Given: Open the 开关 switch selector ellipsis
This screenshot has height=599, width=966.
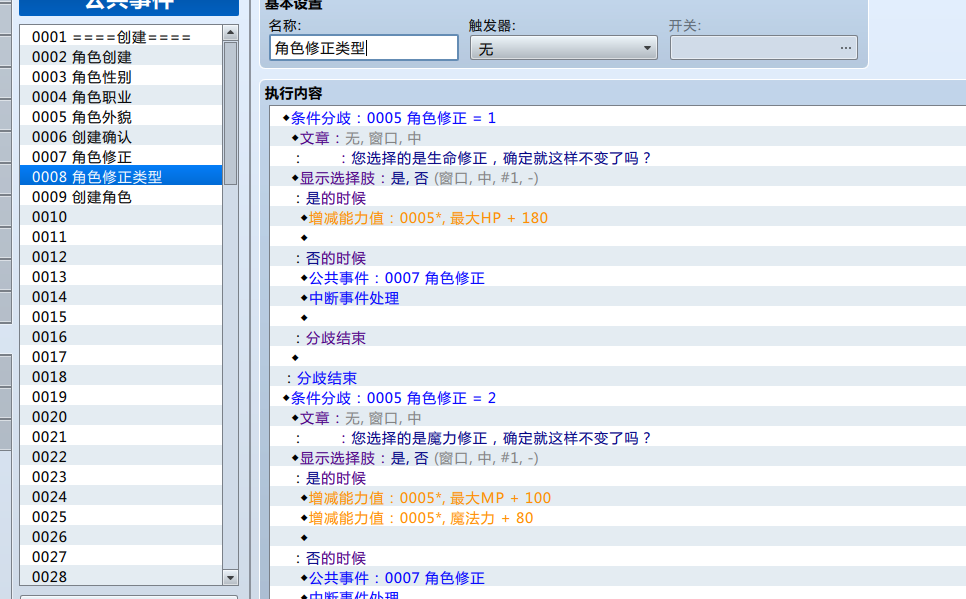Looking at the screenshot, I should [x=846, y=48].
